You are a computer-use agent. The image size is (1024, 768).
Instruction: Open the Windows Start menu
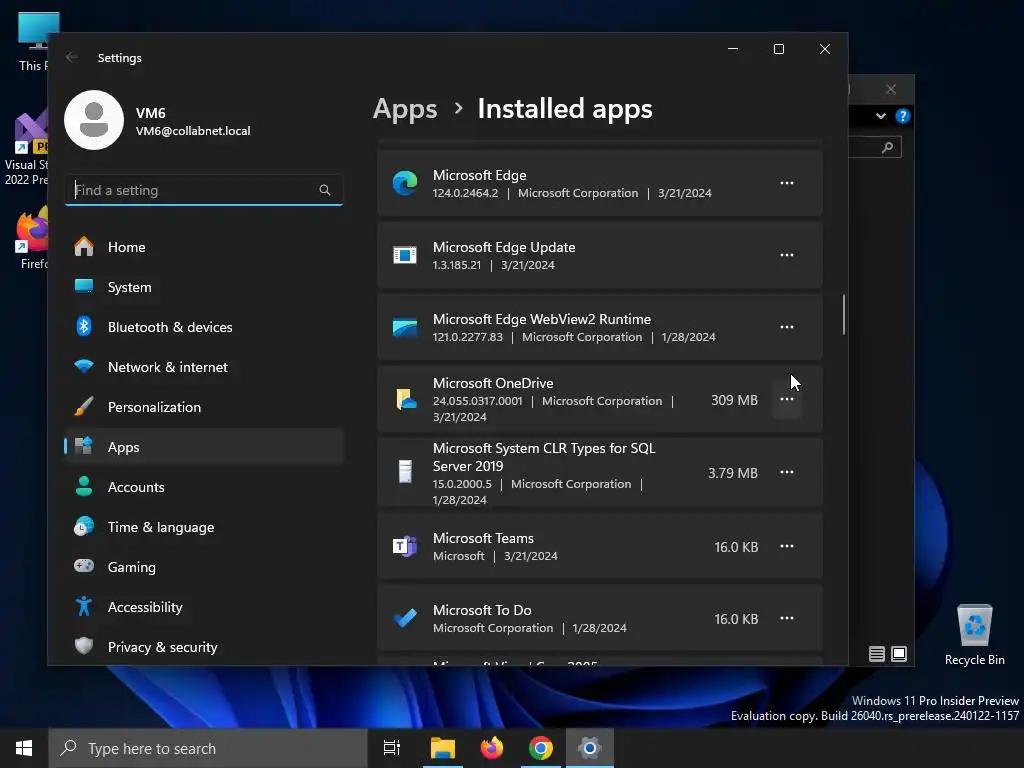tap(24, 748)
